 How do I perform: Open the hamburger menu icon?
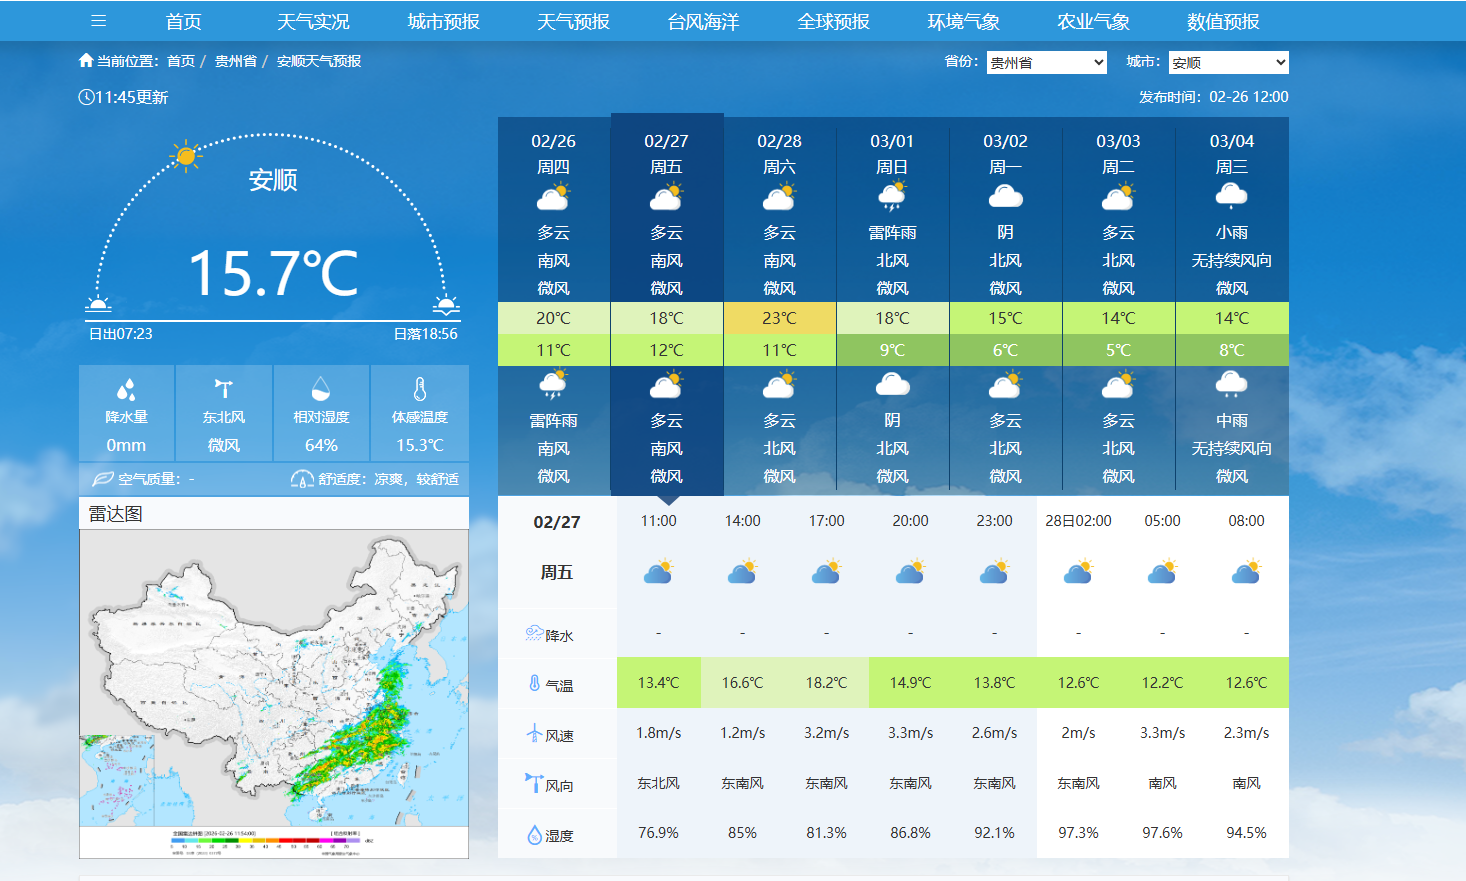point(98,21)
